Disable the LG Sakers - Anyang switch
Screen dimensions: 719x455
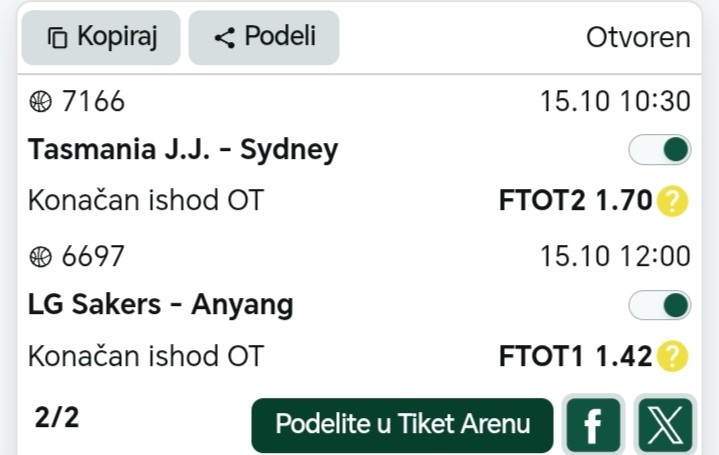tap(660, 304)
